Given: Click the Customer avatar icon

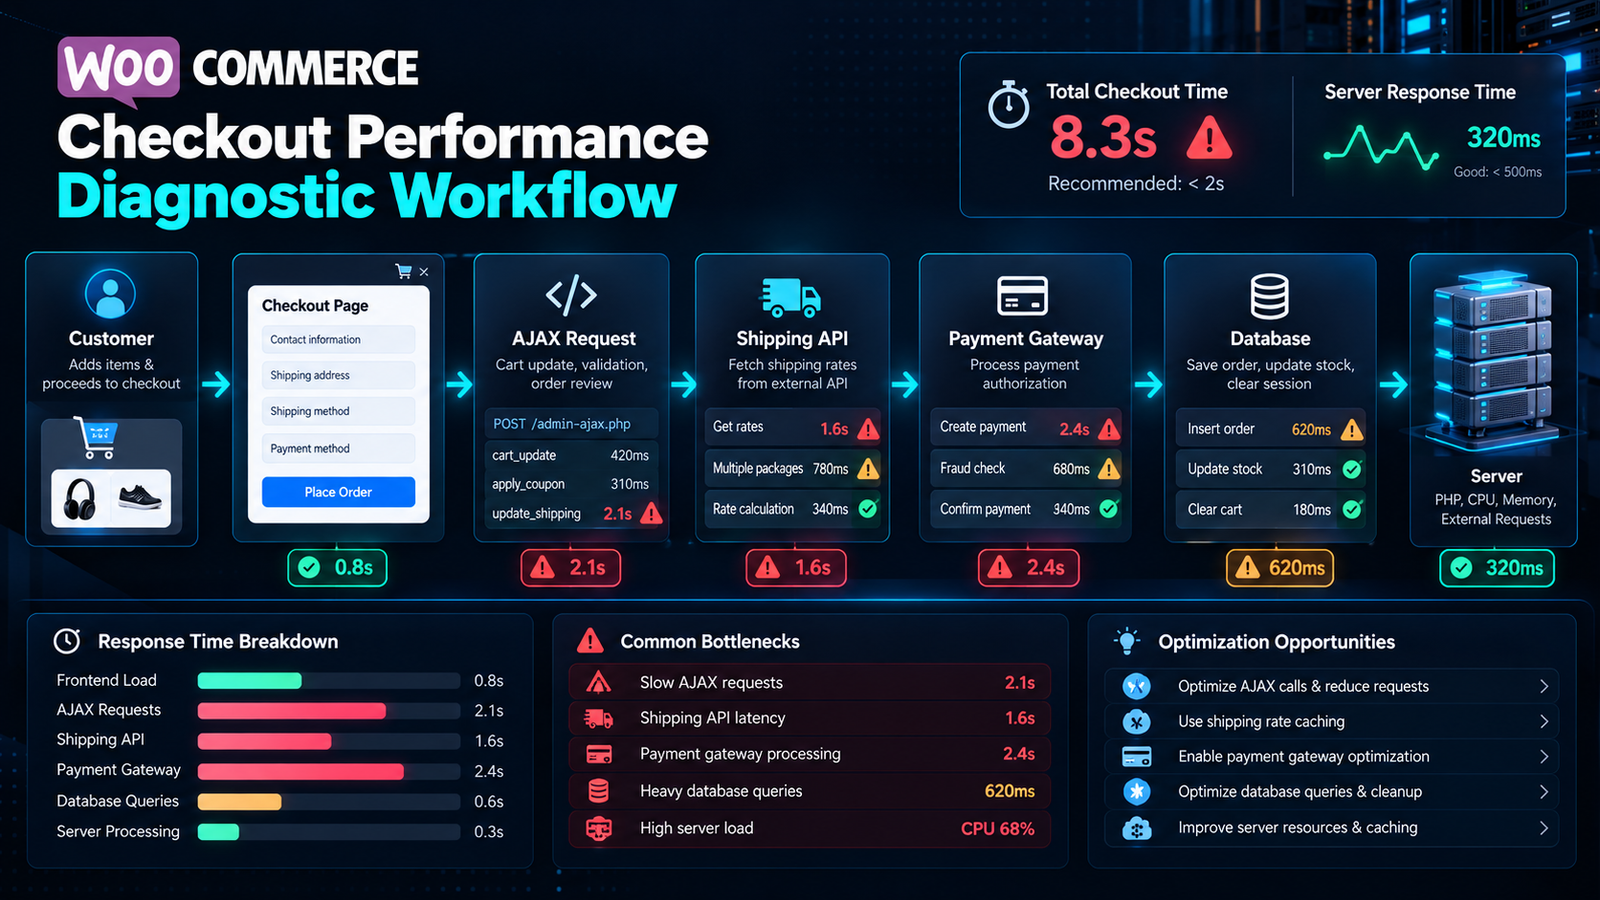Looking at the screenshot, I should coord(110,294).
